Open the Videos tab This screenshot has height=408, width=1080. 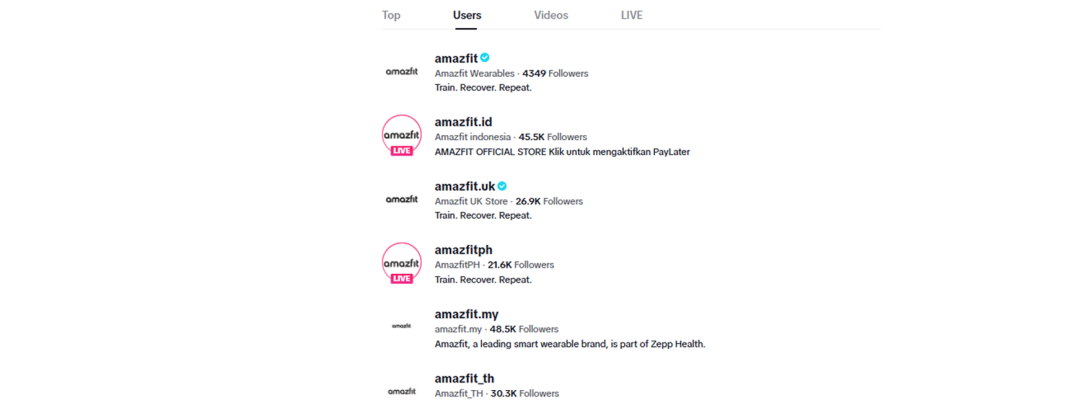click(551, 15)
